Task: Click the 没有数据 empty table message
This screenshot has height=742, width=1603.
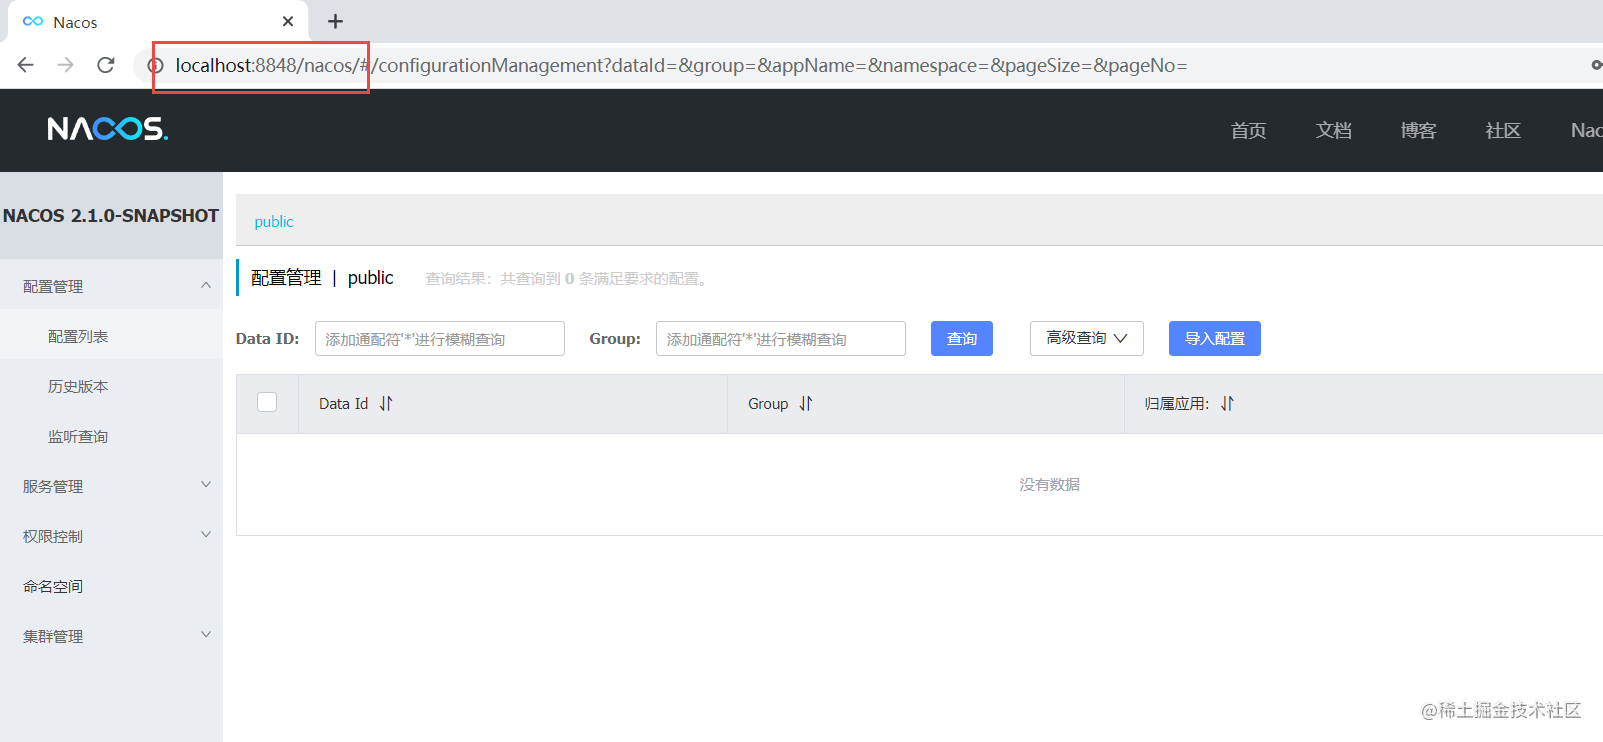Action: (1049, 485)
